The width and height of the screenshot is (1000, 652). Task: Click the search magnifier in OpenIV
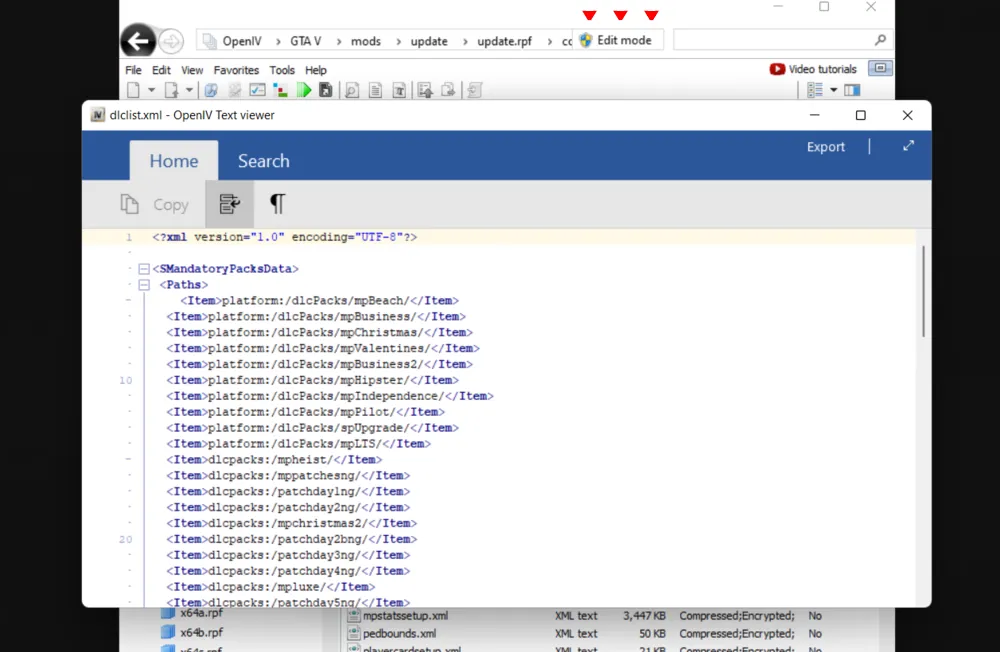[x=880, y=40]
